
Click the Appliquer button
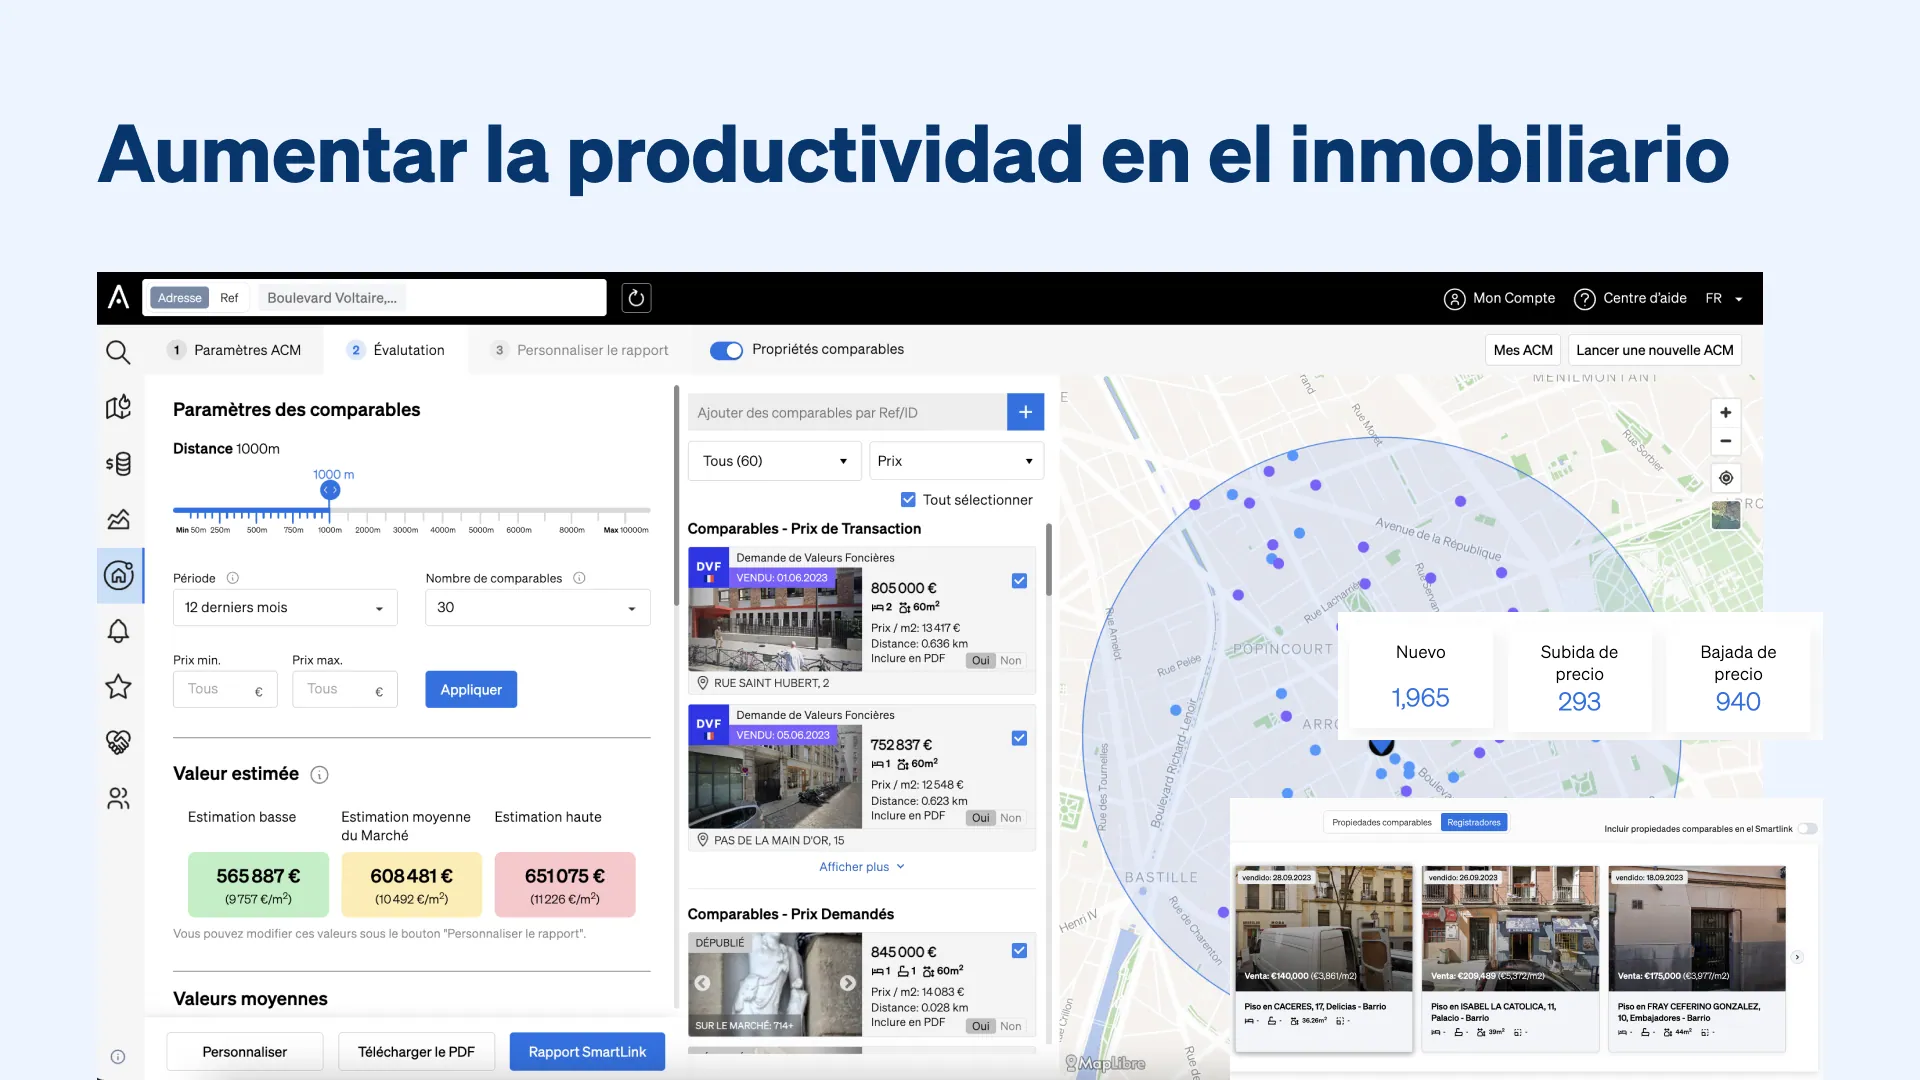pyautogui.click(x=471, y=690)
